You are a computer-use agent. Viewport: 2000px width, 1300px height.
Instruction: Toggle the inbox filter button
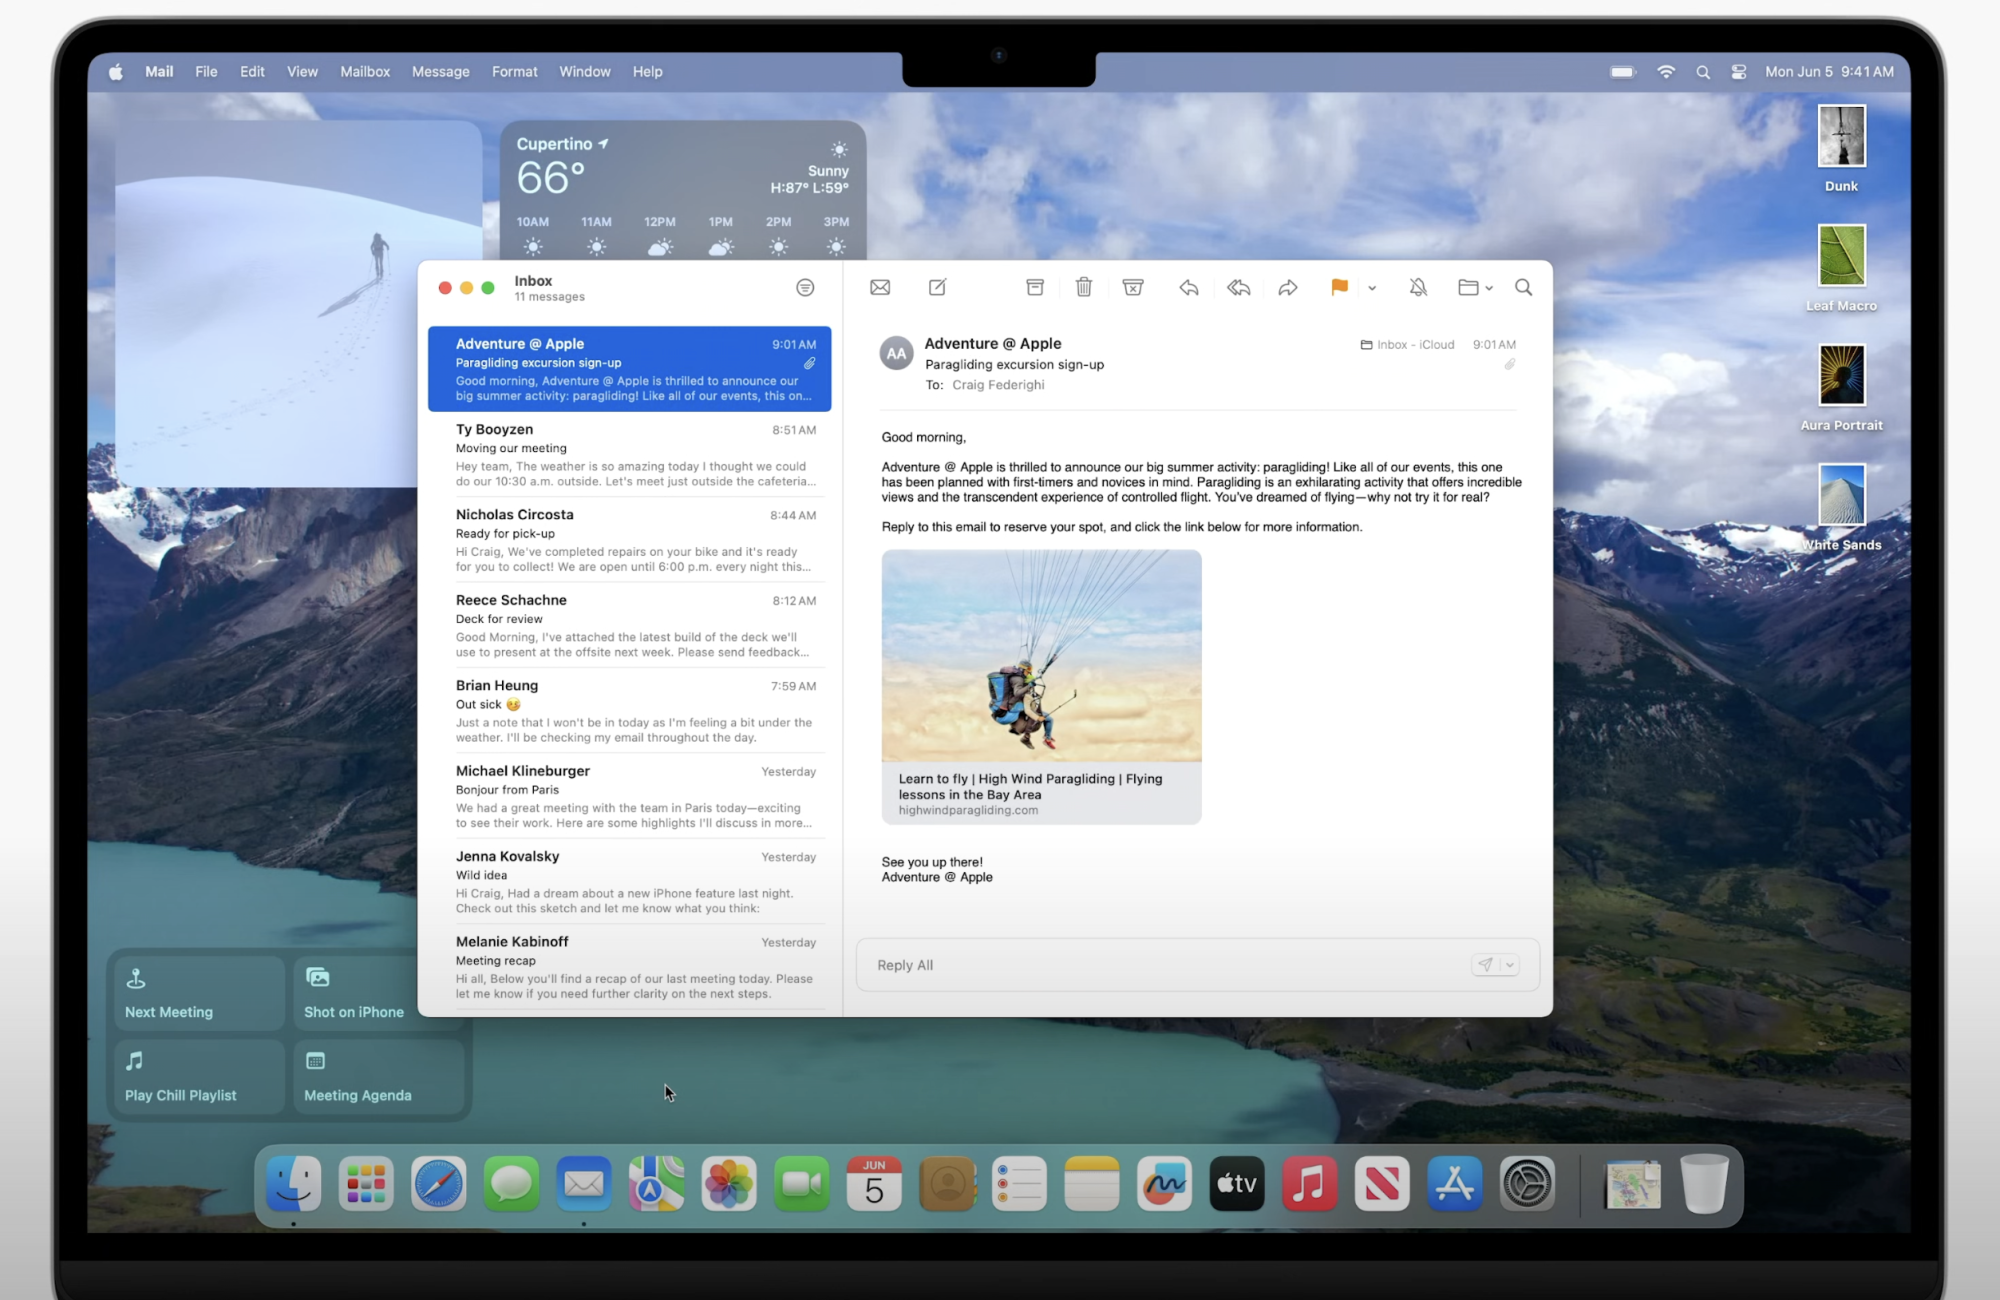805,288
